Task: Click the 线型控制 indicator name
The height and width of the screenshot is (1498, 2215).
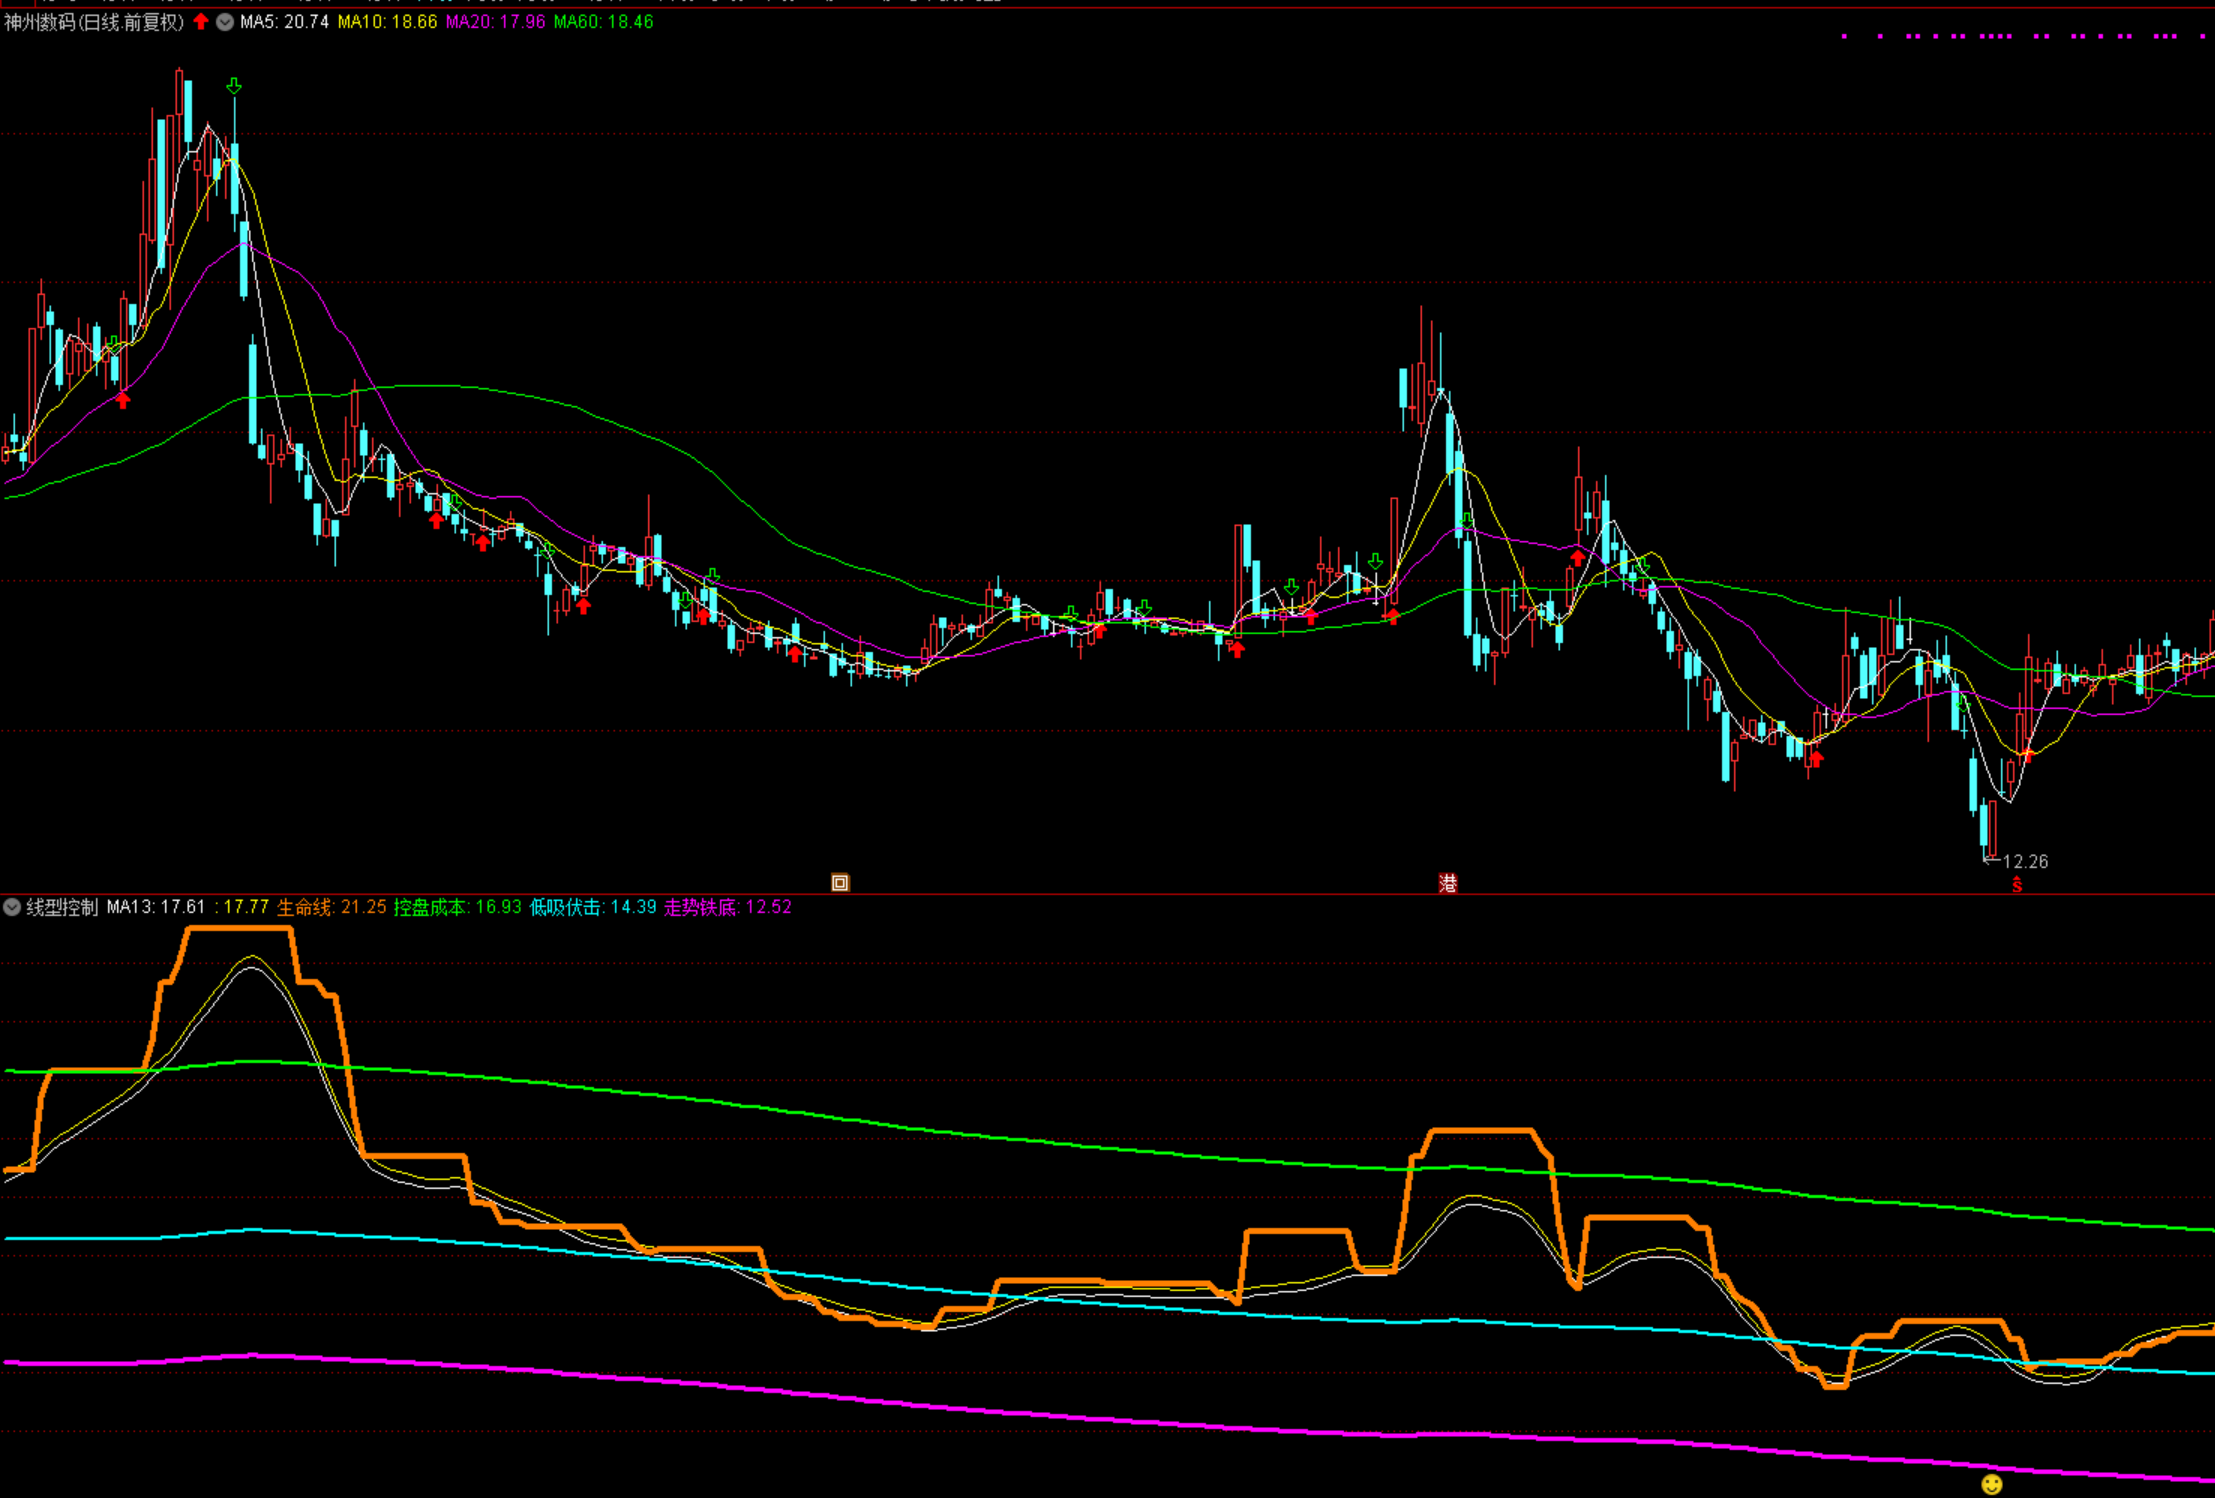Action: pos(62,907)
